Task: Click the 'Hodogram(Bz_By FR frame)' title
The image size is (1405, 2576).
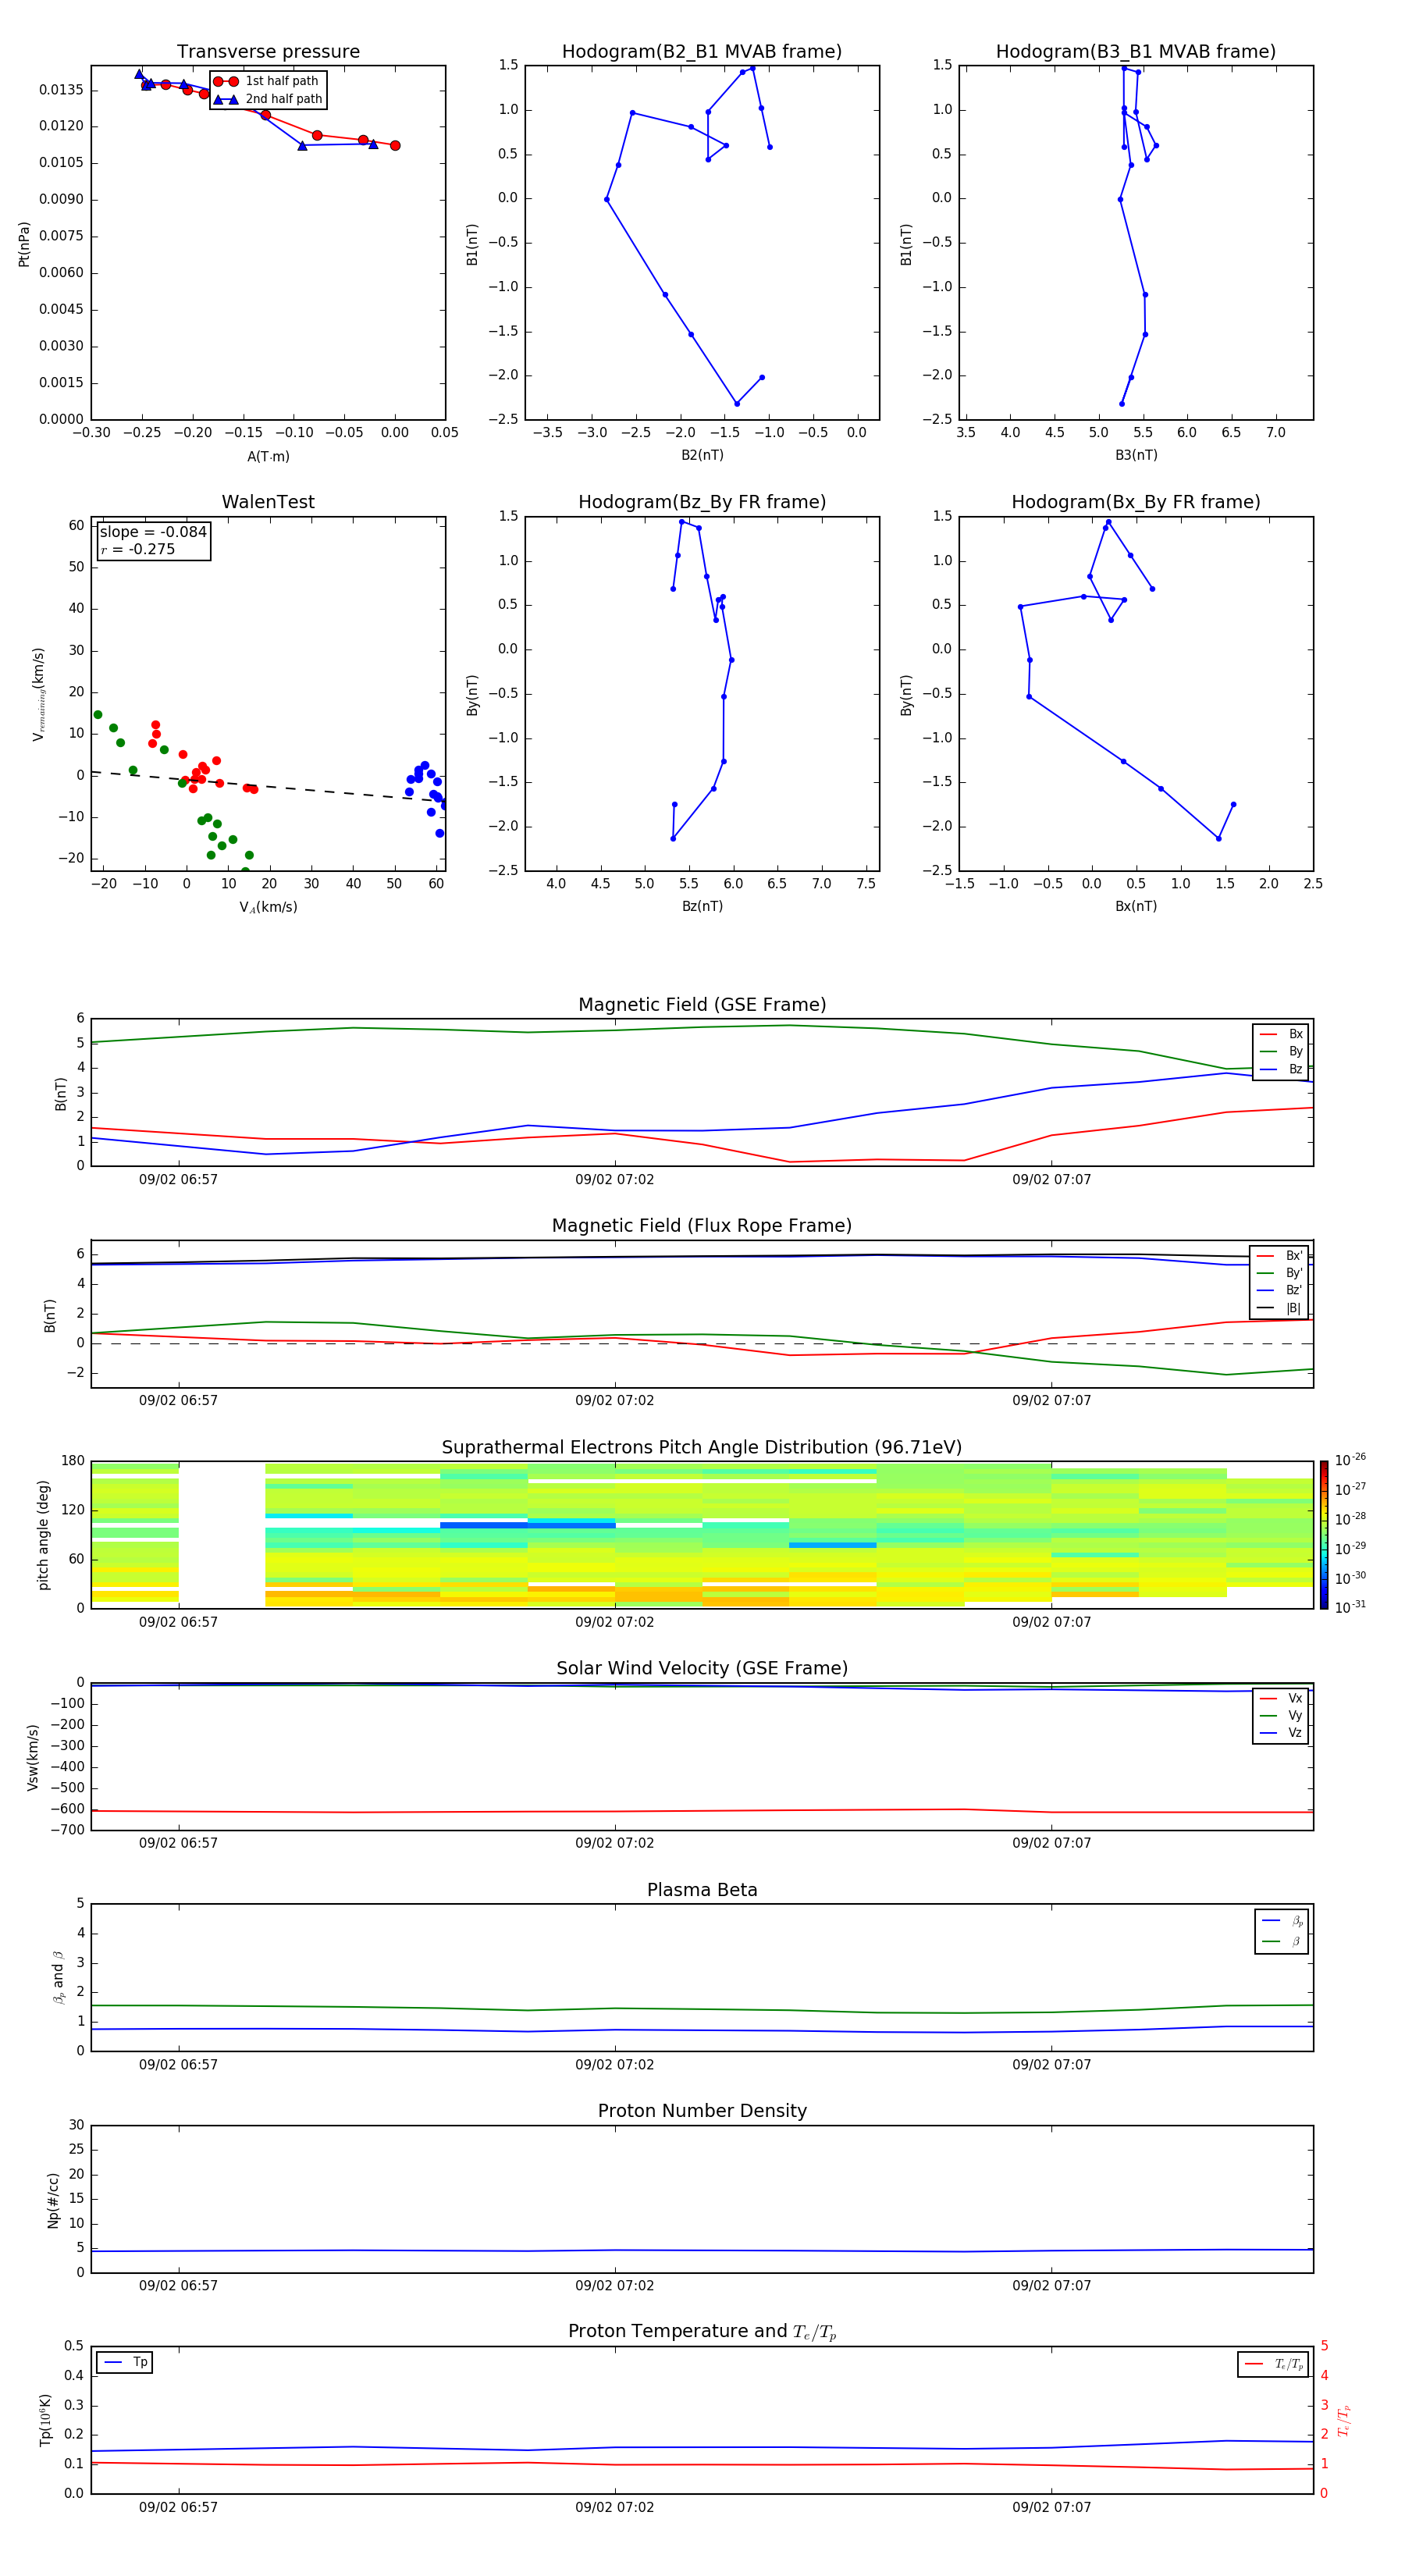Action: 702,502
